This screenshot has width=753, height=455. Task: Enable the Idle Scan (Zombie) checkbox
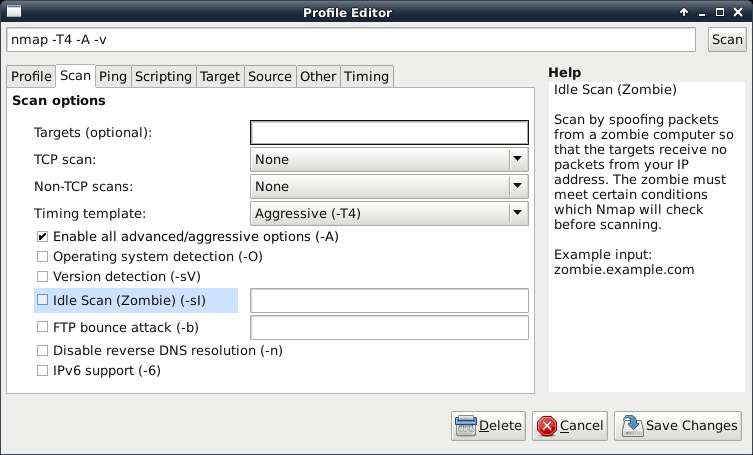42,300
